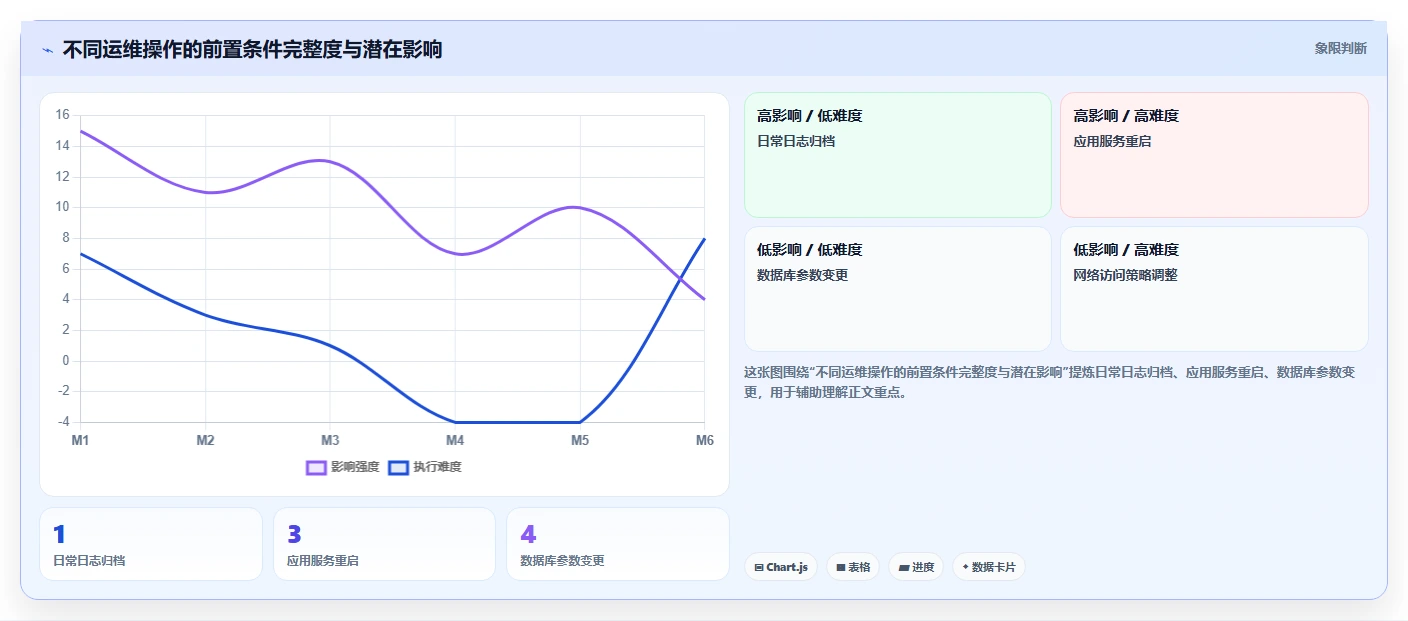The height and width of the screenshot is (621, 1408).
Task: Select the Chart.js tag chip
Action: pos(781,567)
